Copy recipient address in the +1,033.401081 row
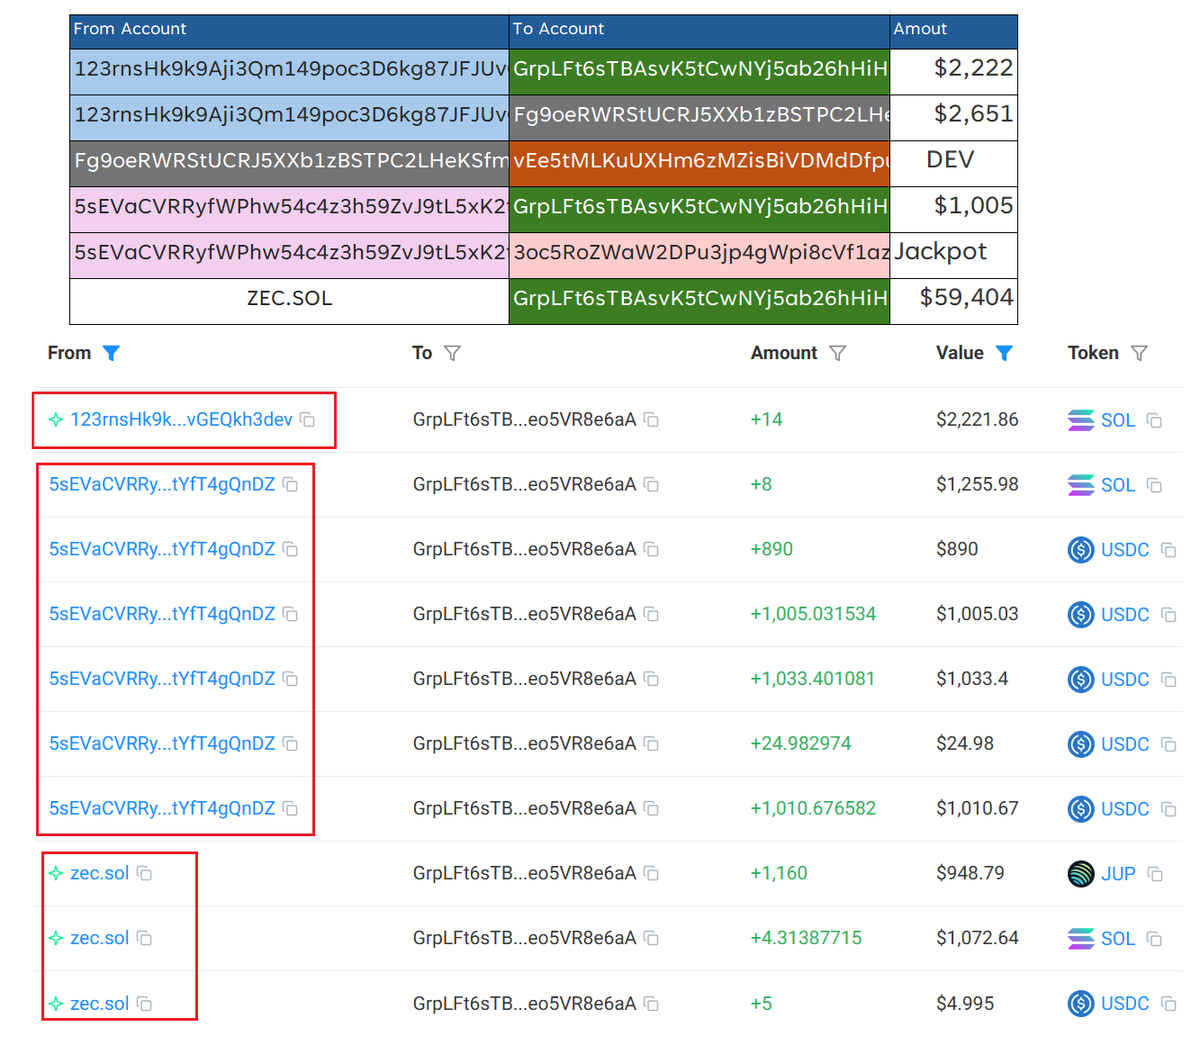This screenshot has width=1200, height=1045. tap(651, 679)
